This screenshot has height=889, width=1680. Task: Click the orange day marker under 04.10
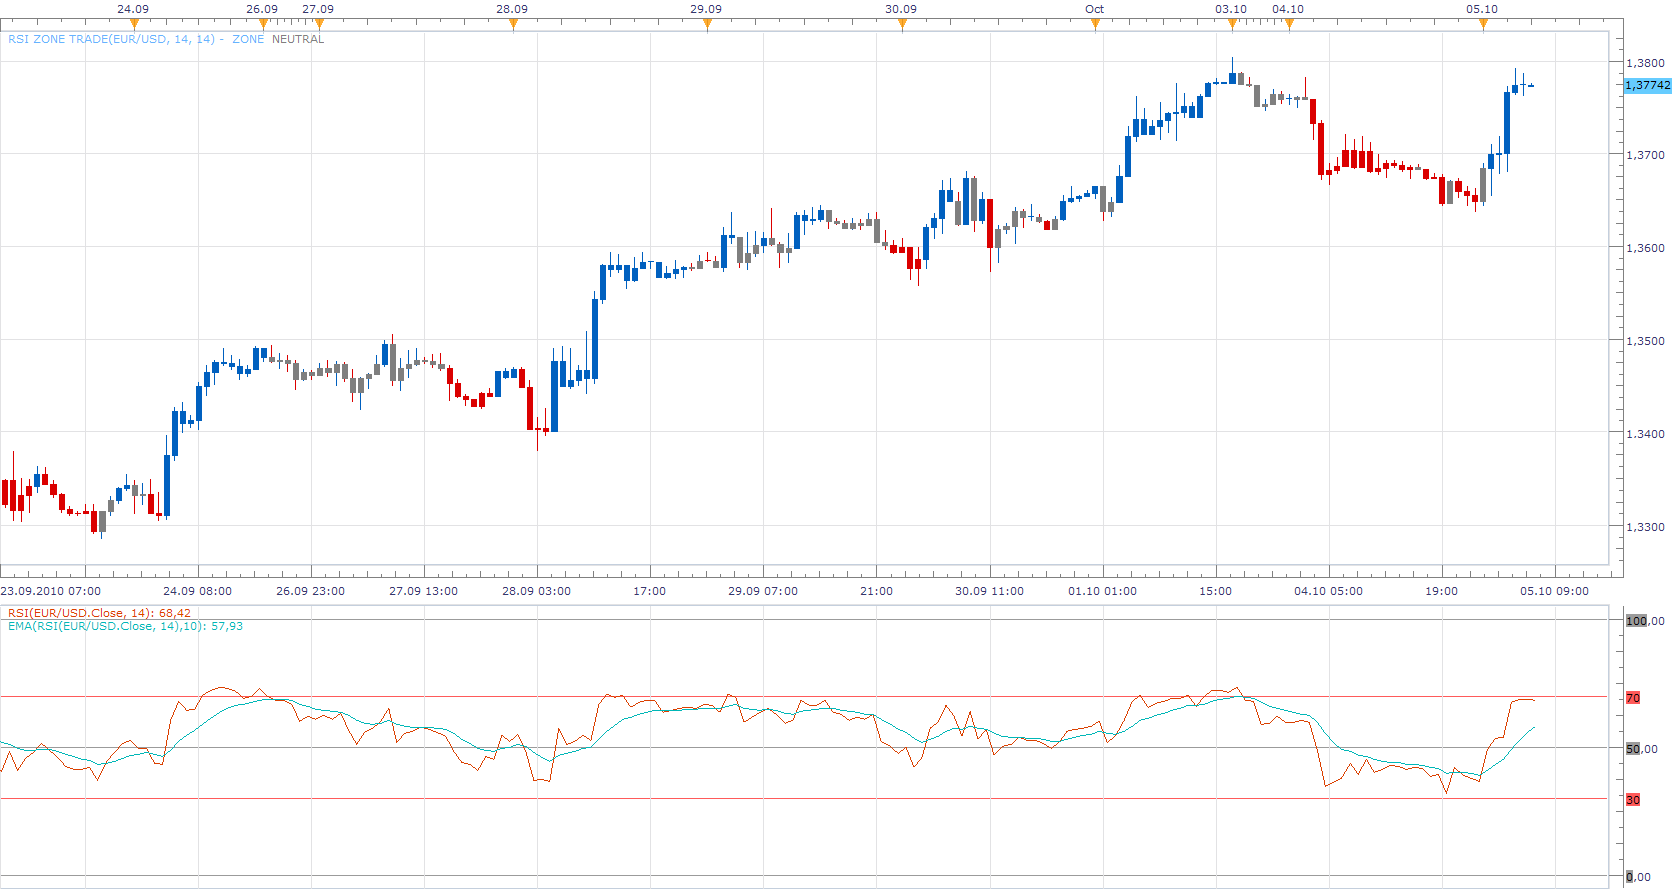1289,25
